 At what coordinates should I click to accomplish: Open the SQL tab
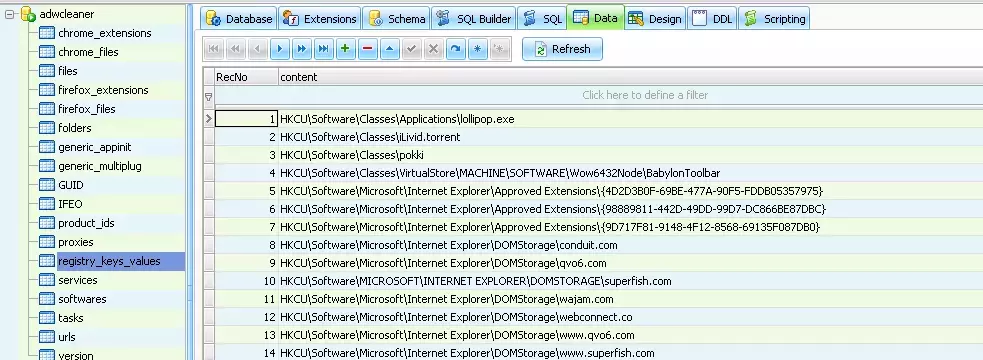click(x=541, y=19)
